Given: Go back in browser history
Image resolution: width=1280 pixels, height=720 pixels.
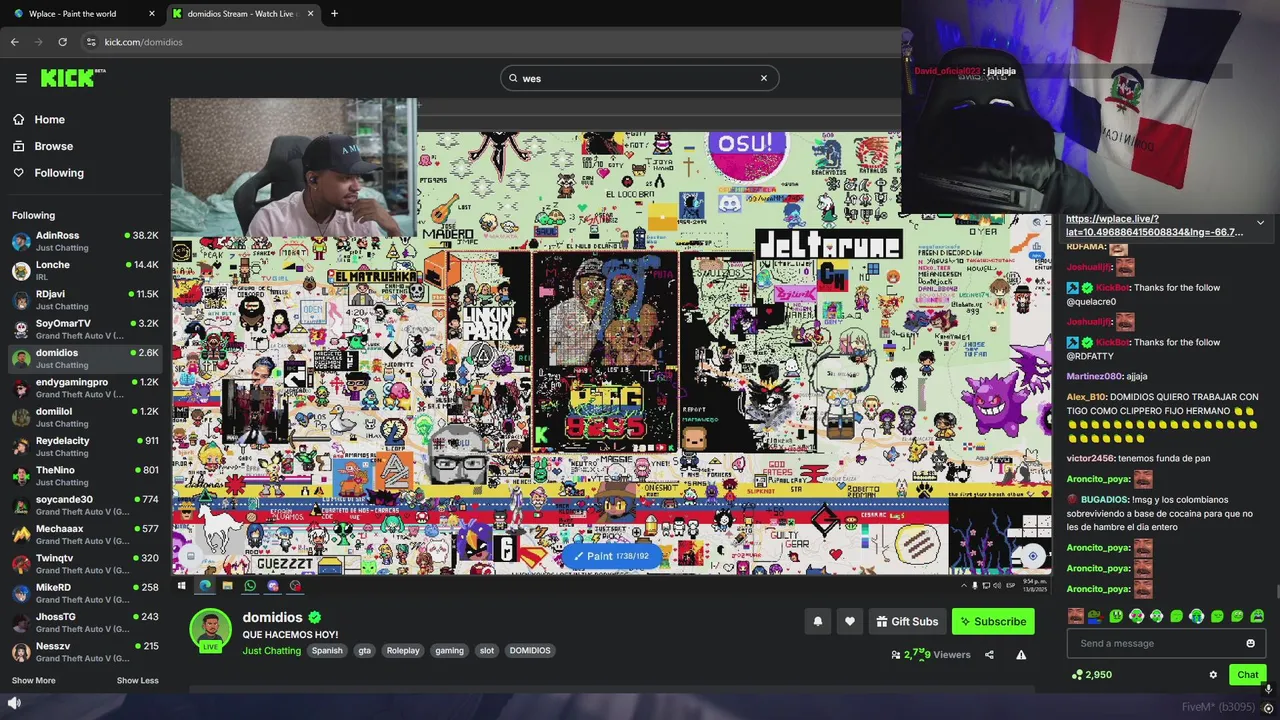Looking at the screenshot, I should pos(14,42).
